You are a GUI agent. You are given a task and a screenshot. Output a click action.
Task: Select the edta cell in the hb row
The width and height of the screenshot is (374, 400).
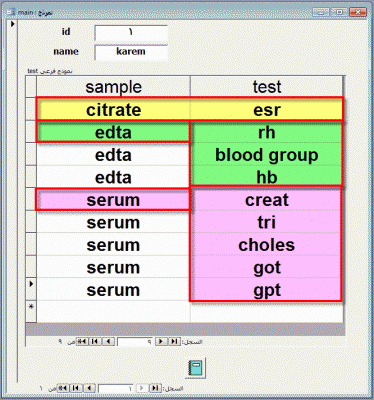[x=113, y=177]
